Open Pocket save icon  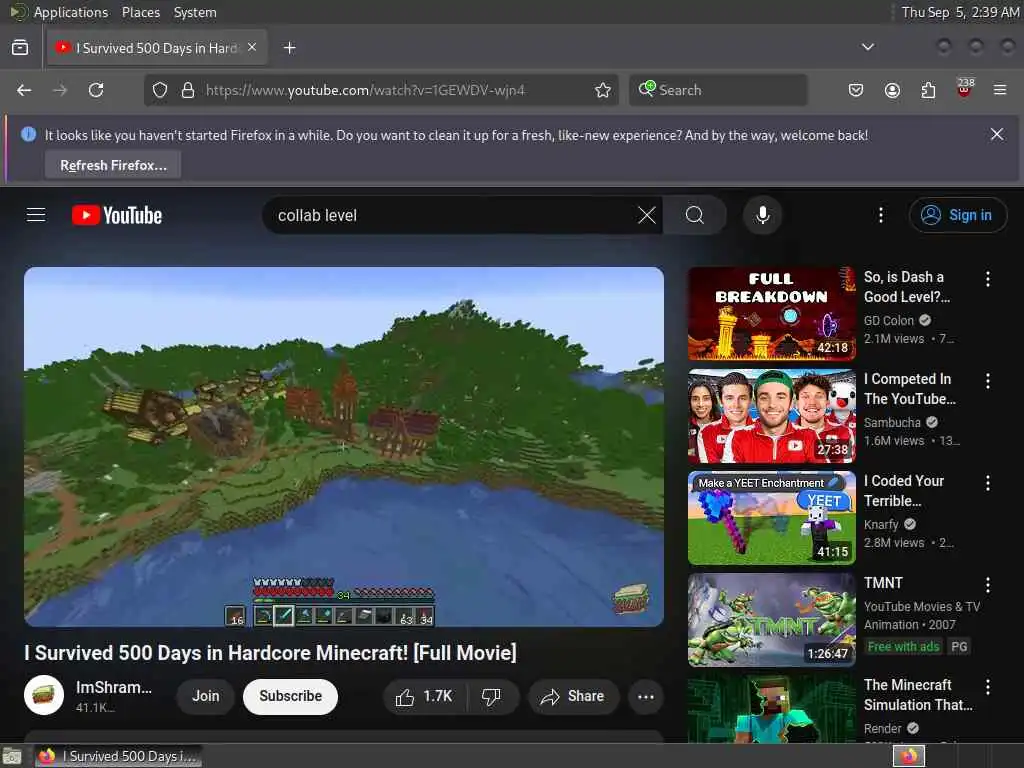856,90
